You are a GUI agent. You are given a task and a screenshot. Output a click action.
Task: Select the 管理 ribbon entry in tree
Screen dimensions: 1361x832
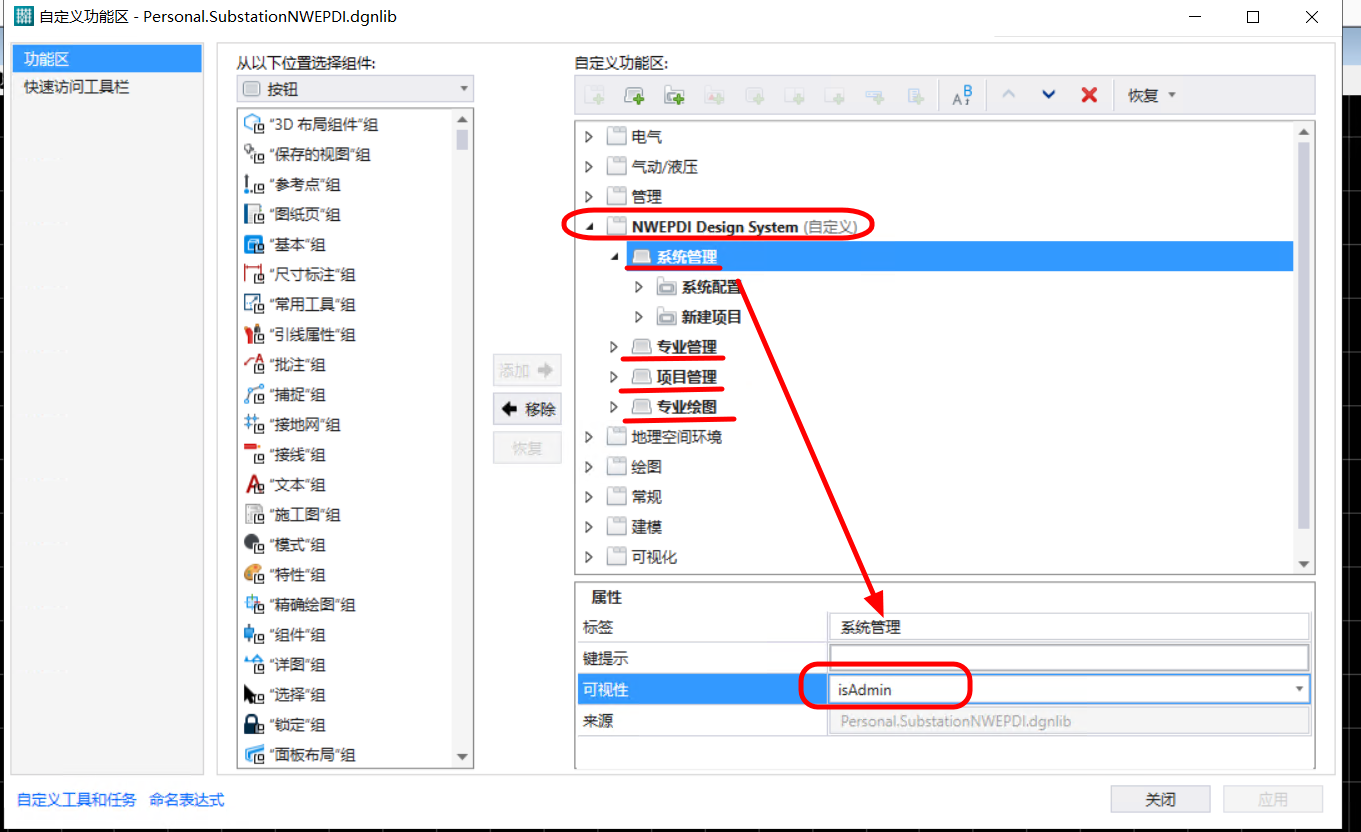pos(647,197)
